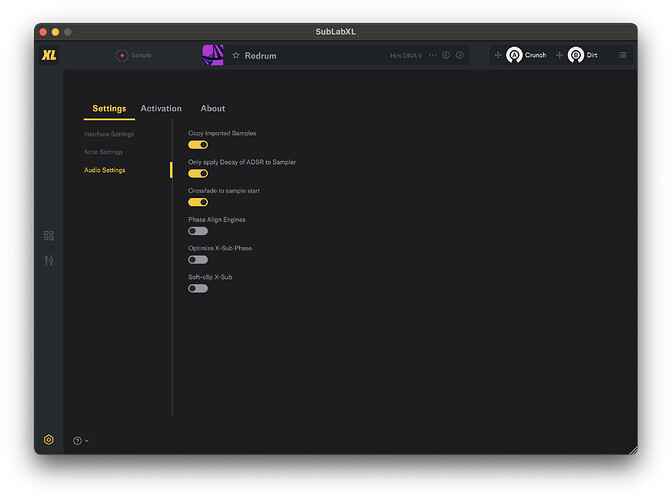This screenshot has width=671, height=500.
Task: Enable Soft-clip X-Sub toggle
Action: tap(198, 289)
